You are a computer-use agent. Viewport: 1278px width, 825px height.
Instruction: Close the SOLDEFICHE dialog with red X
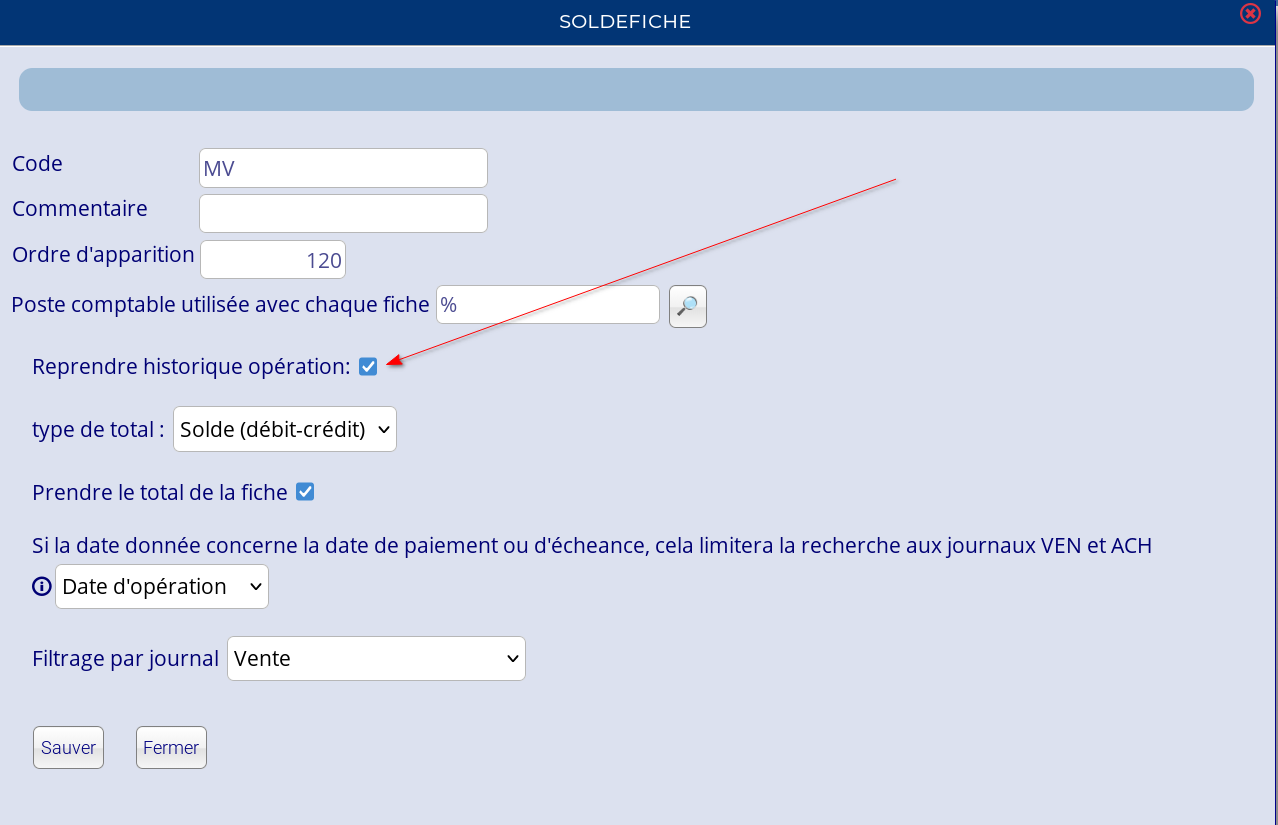1249,14
